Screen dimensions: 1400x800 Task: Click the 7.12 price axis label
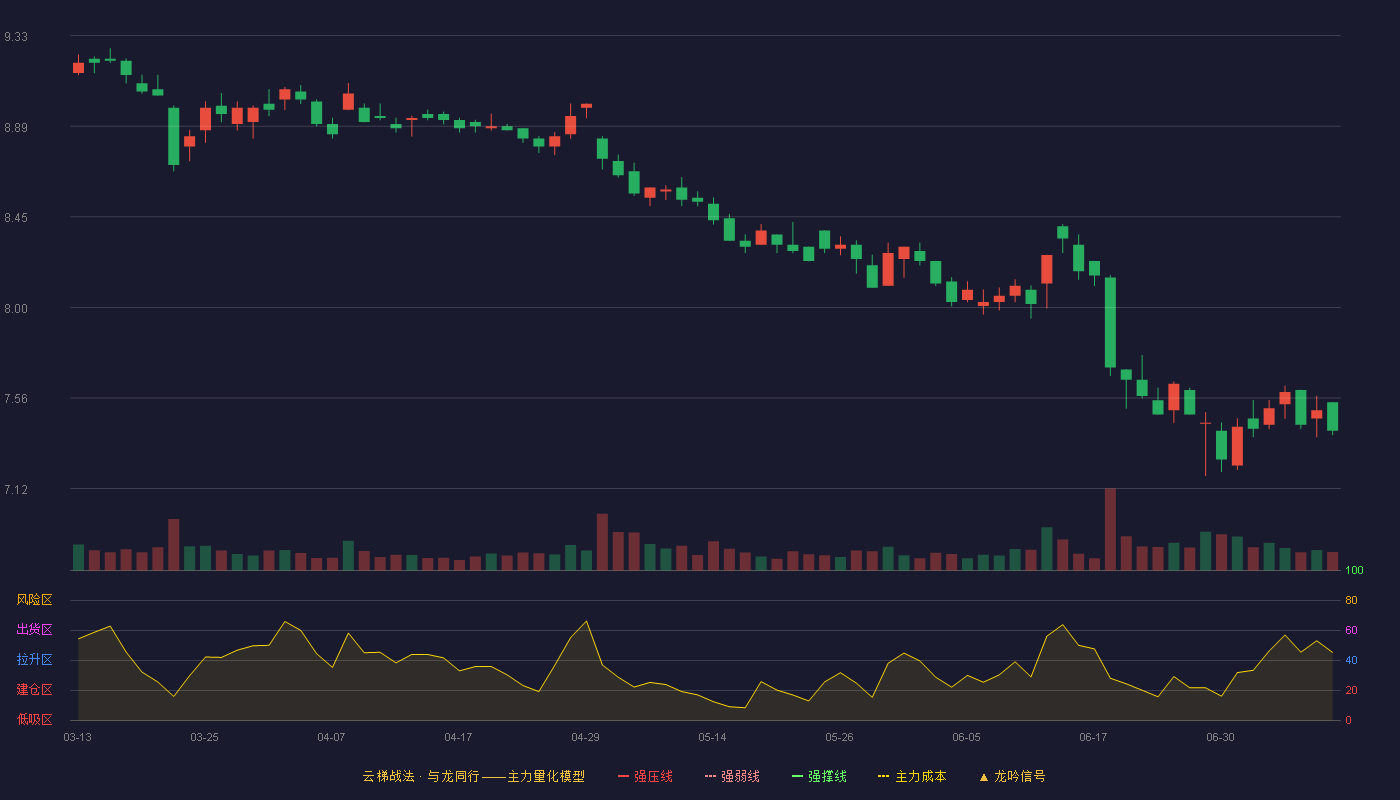15,489
